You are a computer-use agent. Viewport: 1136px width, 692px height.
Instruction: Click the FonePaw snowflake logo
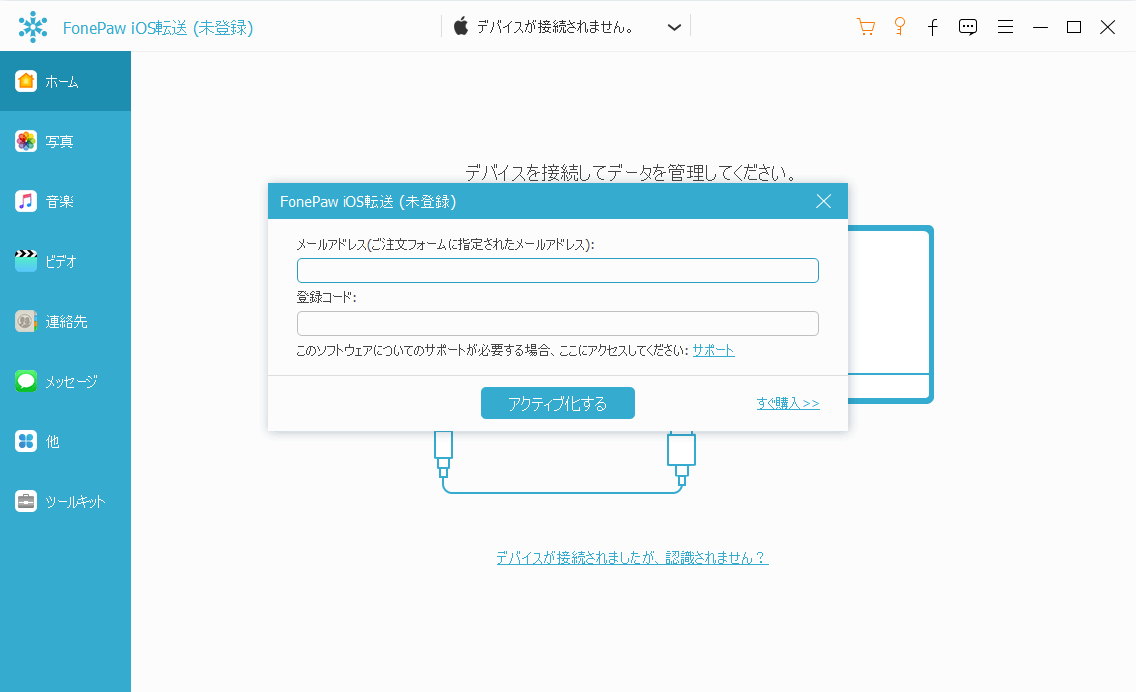(33, 28)
